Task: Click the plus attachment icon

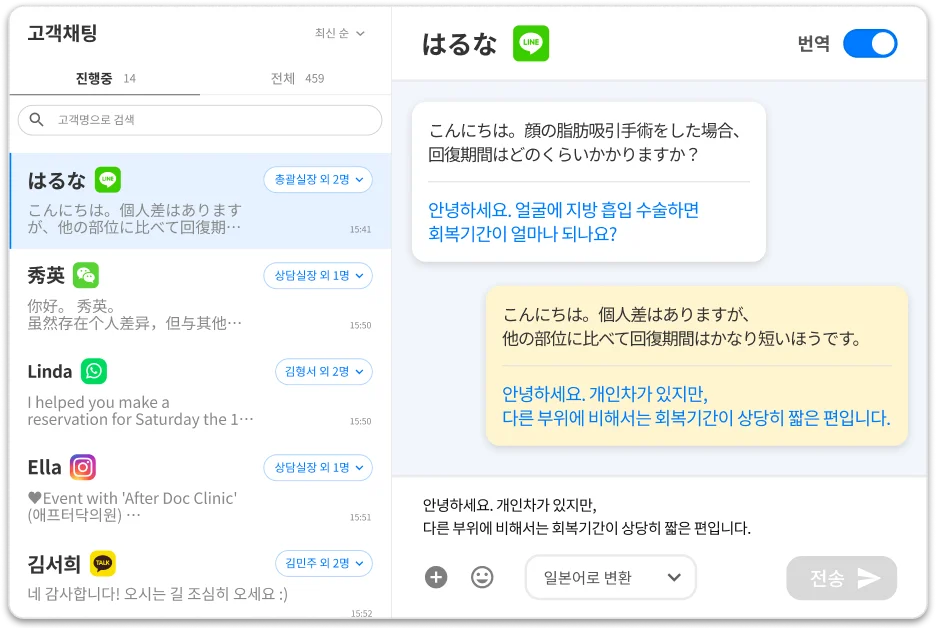Action: pyautogui.click(x=436, y=577)
